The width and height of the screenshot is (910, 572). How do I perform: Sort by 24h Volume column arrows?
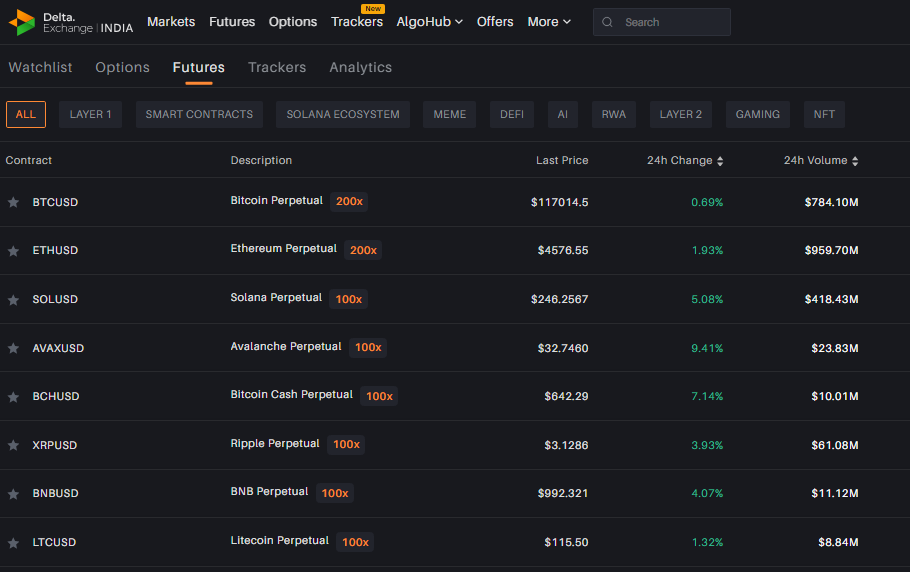[x=855, y=161]
